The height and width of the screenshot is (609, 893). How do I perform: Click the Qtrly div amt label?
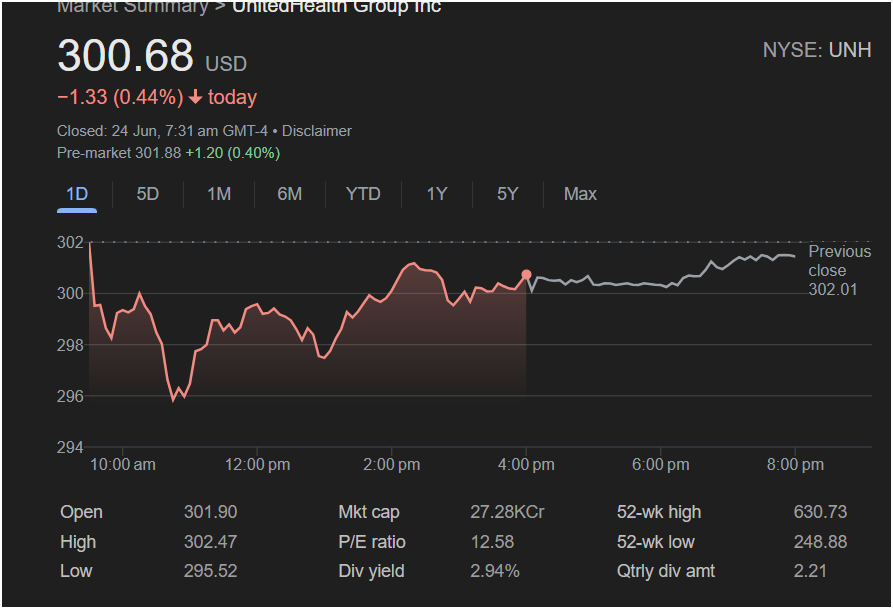666,571
